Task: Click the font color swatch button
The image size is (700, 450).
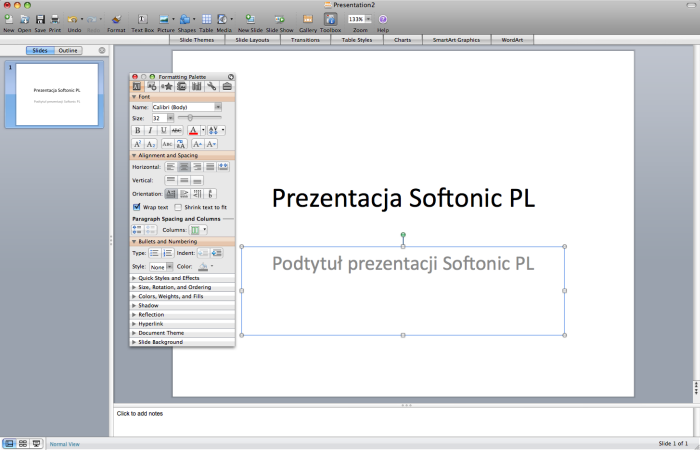Action: 193,130
